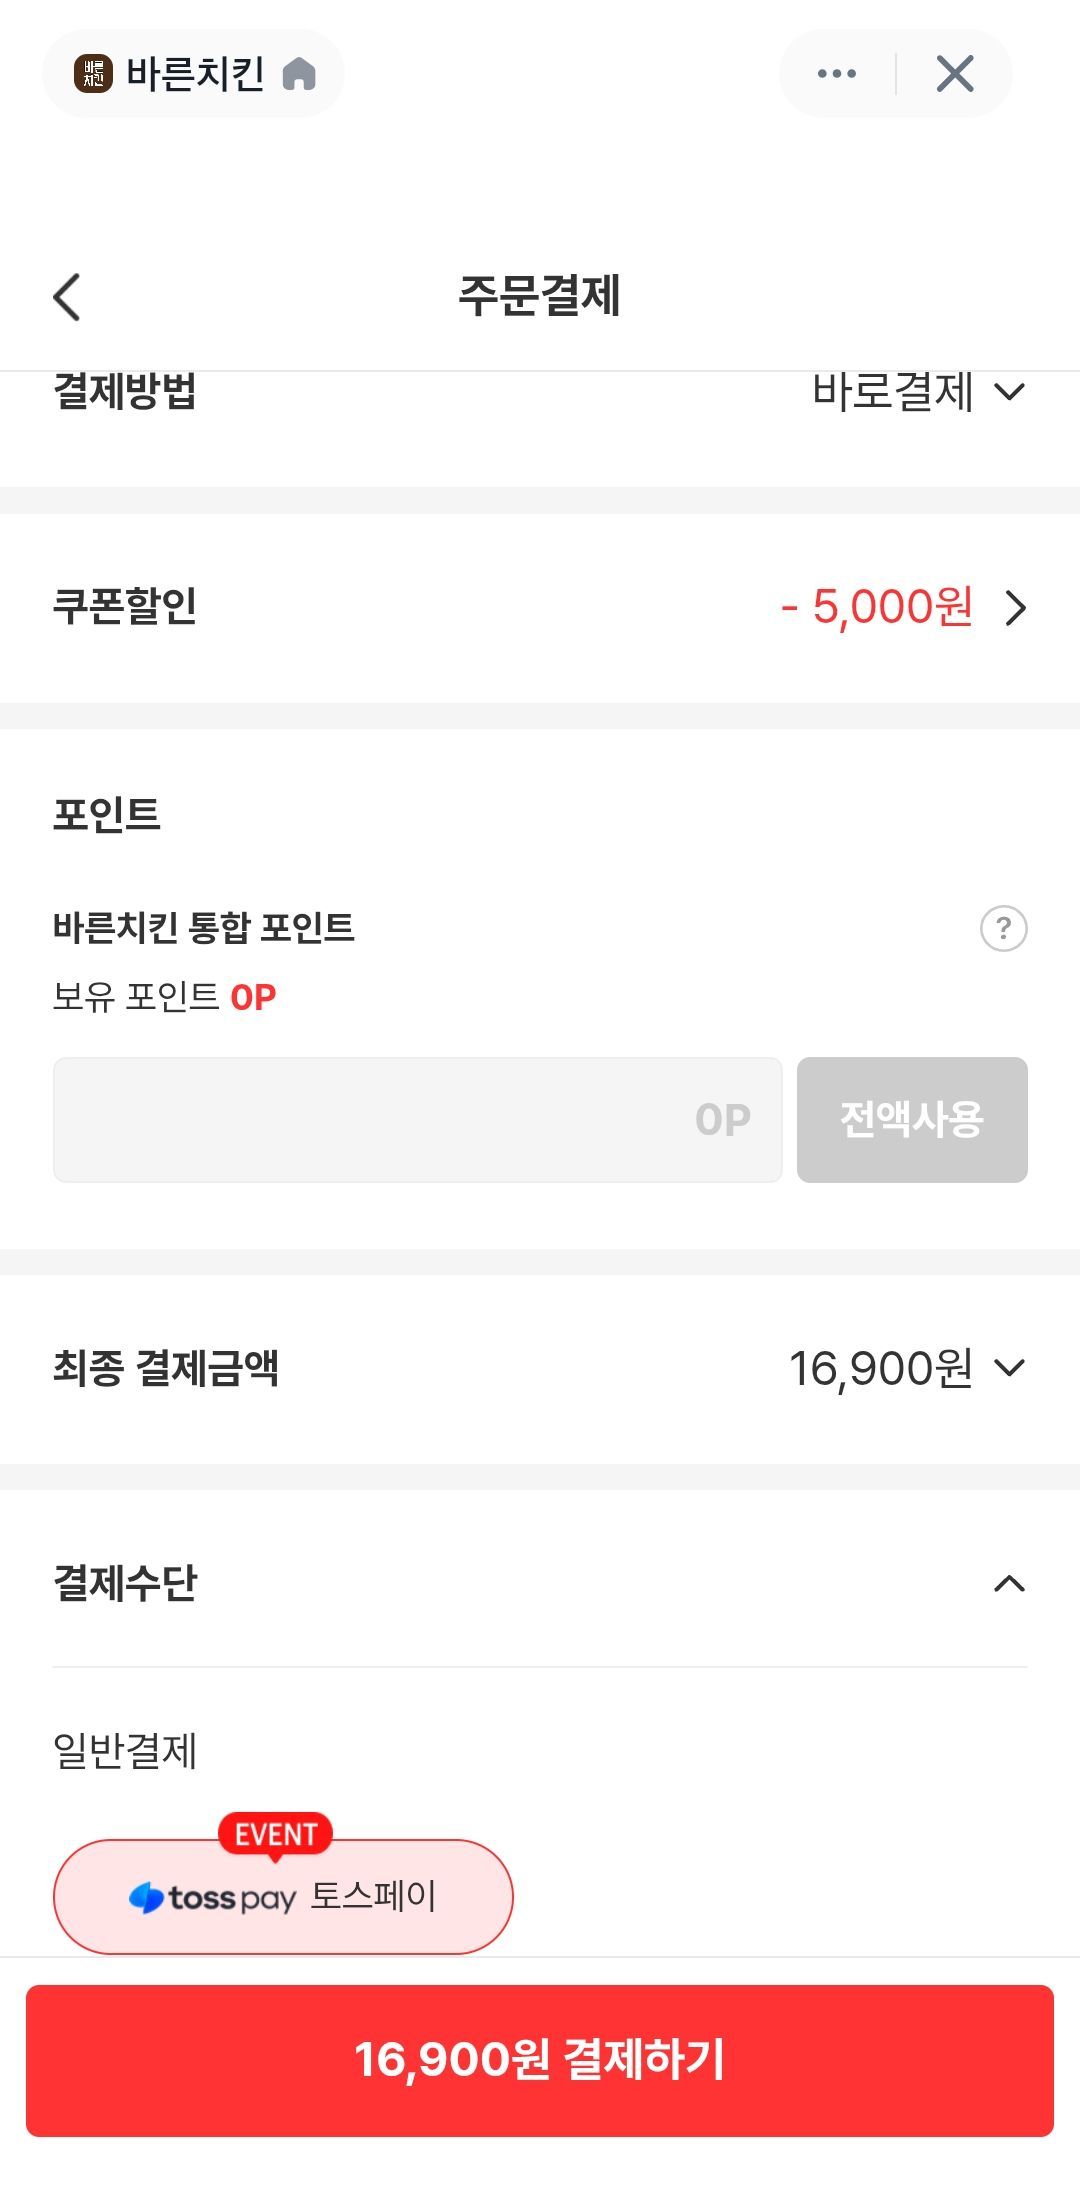Viewport: 1080px width, 2202px height.
Task: Tap the 바른치킨 title text
Action: click(x=195, y=73)
